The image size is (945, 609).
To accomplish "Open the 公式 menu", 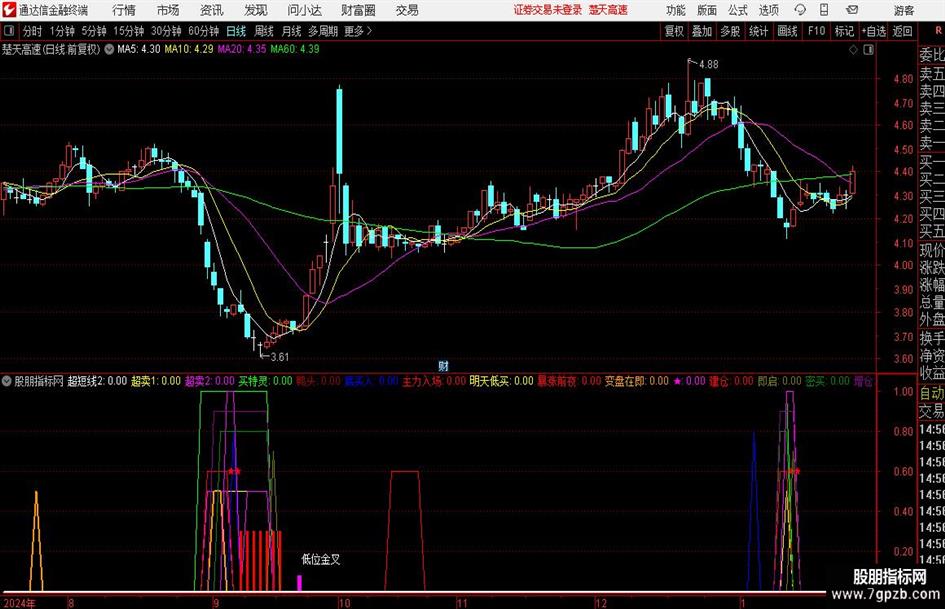I will [x=737, y=10].
